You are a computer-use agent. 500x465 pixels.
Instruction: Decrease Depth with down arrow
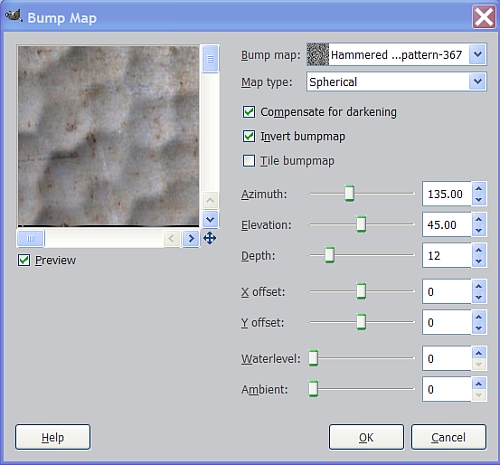pyautogui.click(x=479, y=261)
